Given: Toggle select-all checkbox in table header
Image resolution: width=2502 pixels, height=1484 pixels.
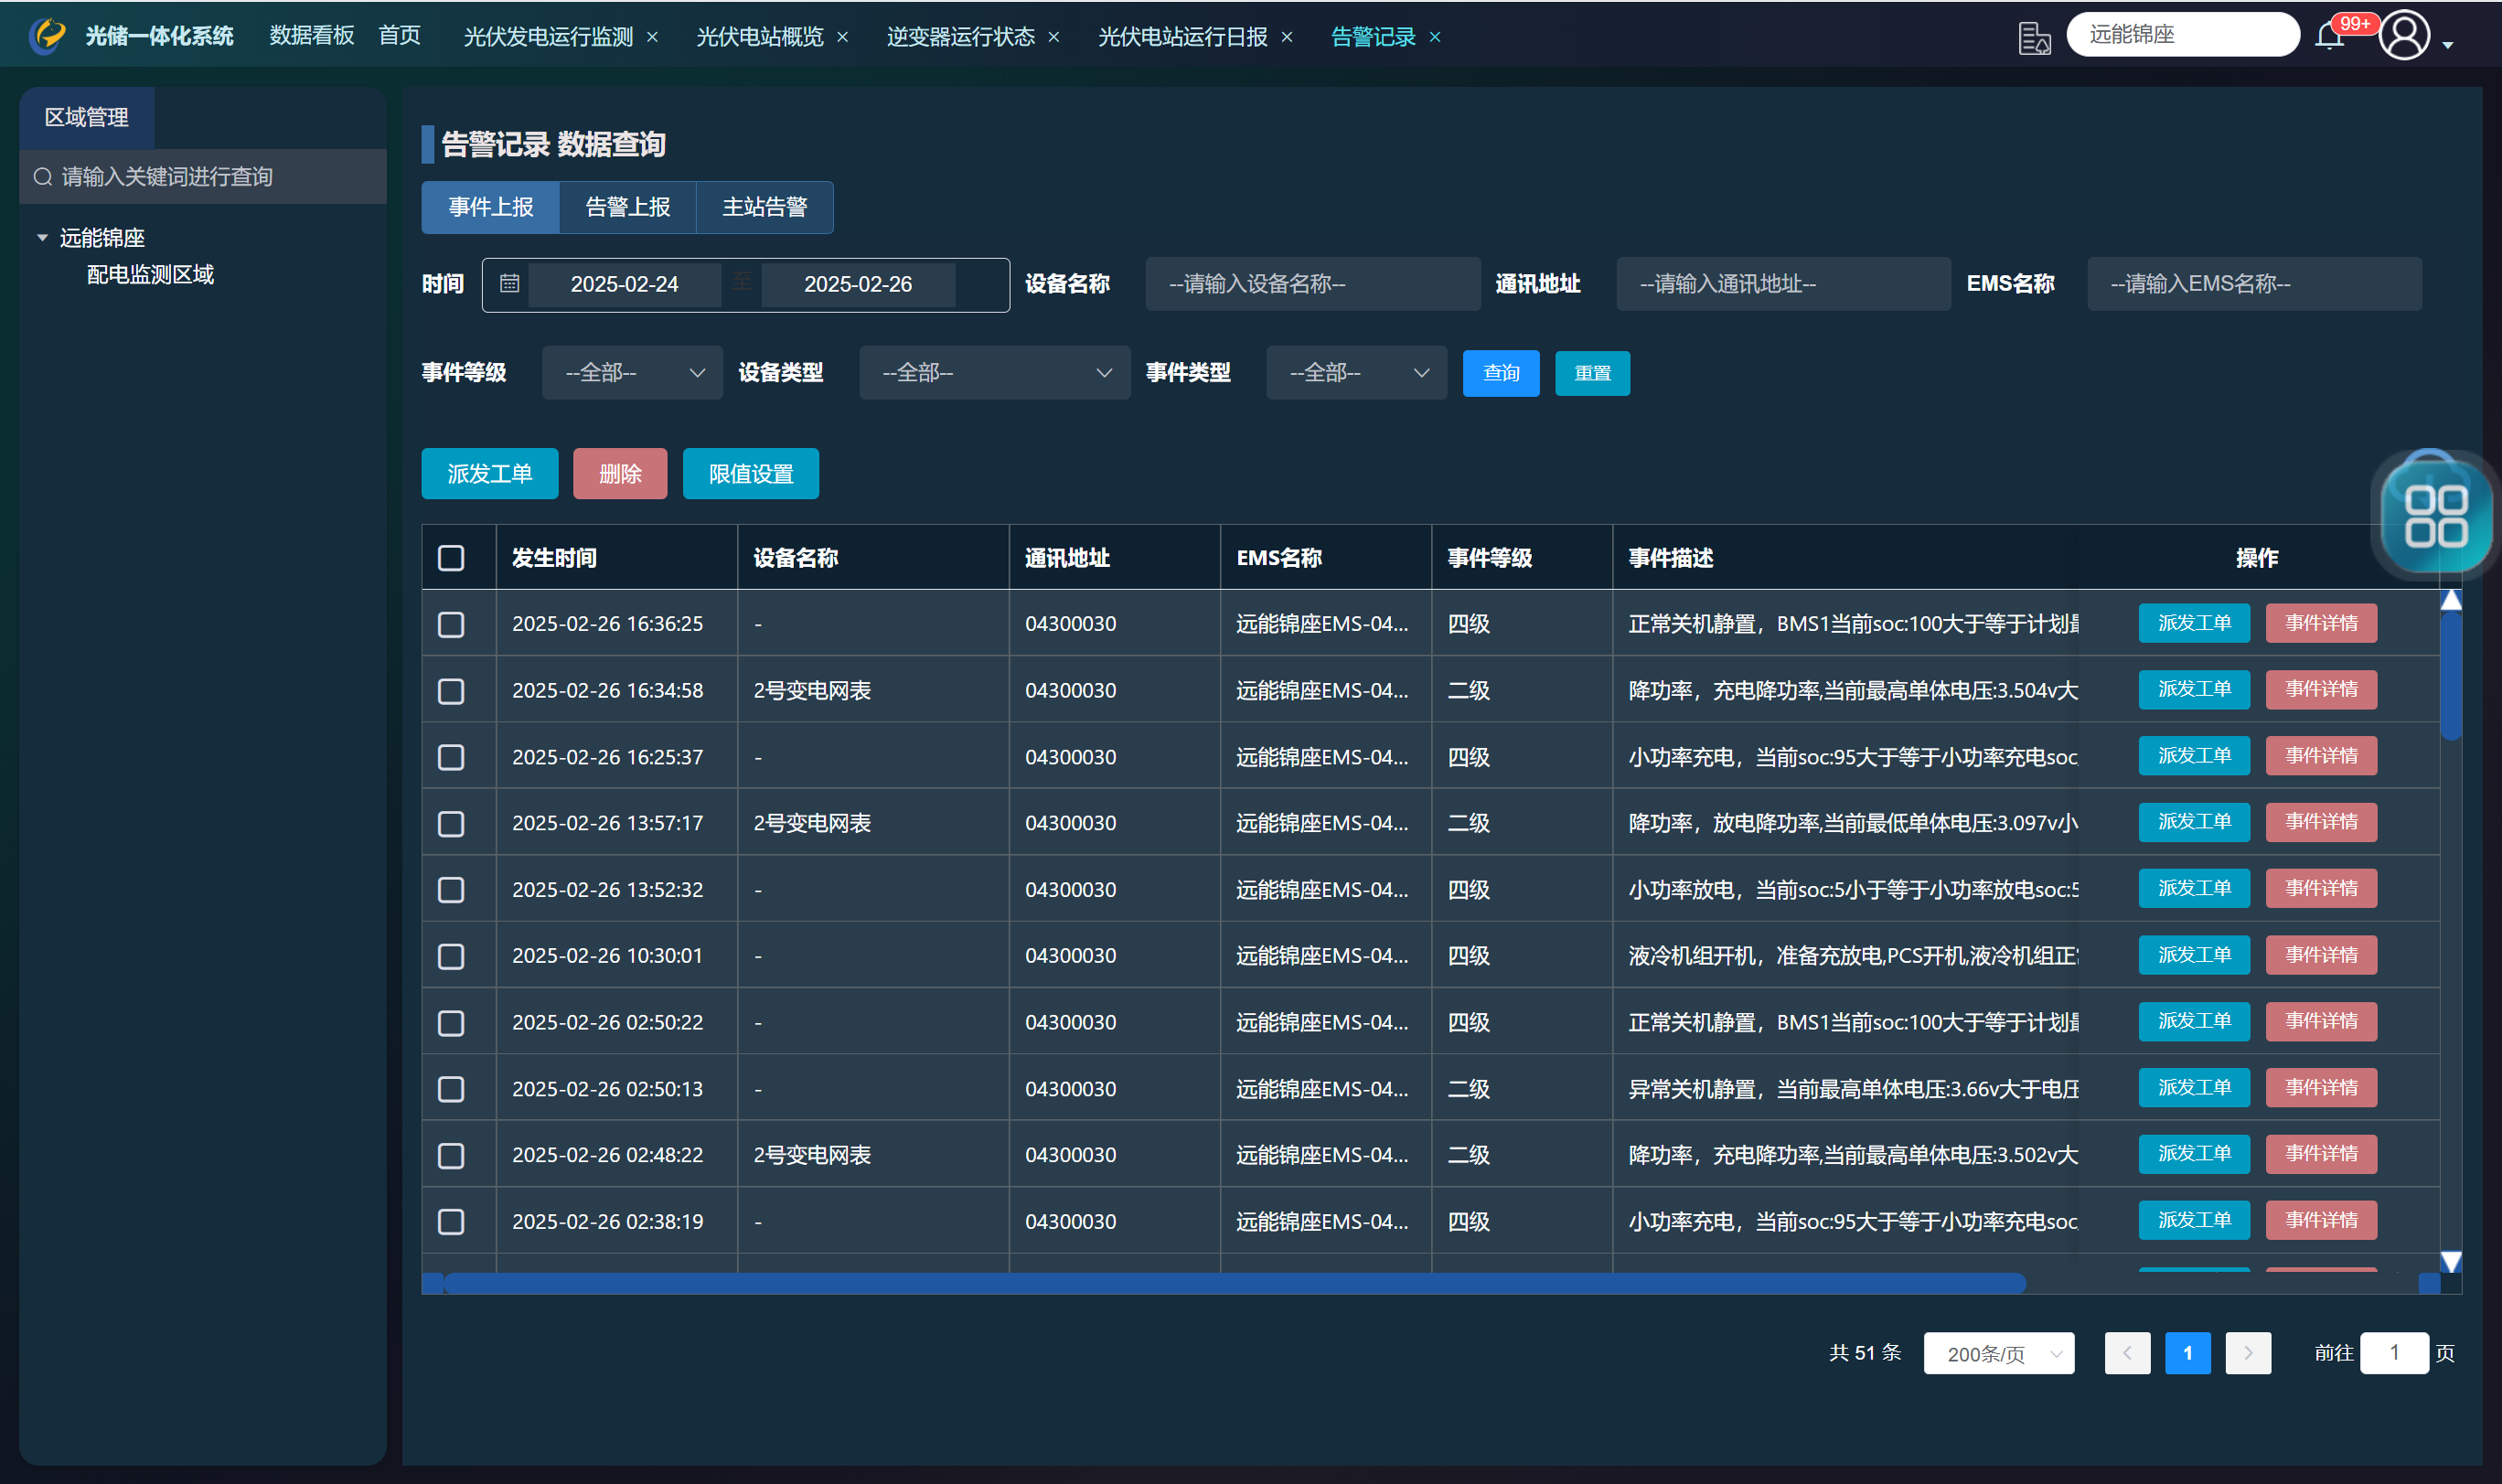Looking at the screenshot, I should [x=451, y=557].
